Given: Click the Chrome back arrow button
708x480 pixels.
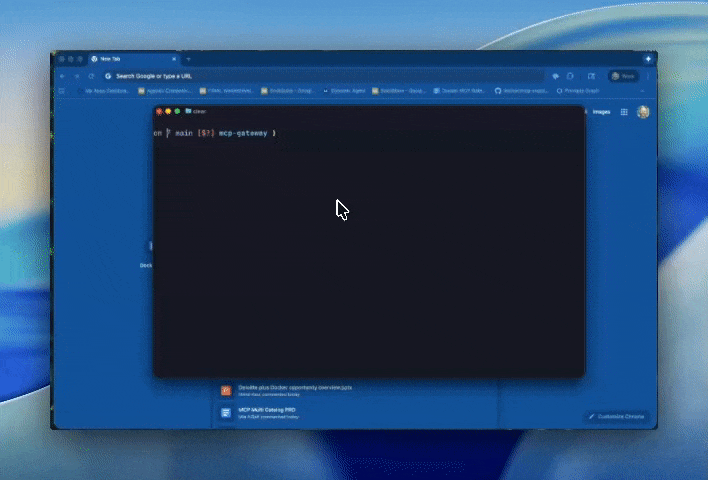Looking at the screenshot, I should tap(62, 76).
